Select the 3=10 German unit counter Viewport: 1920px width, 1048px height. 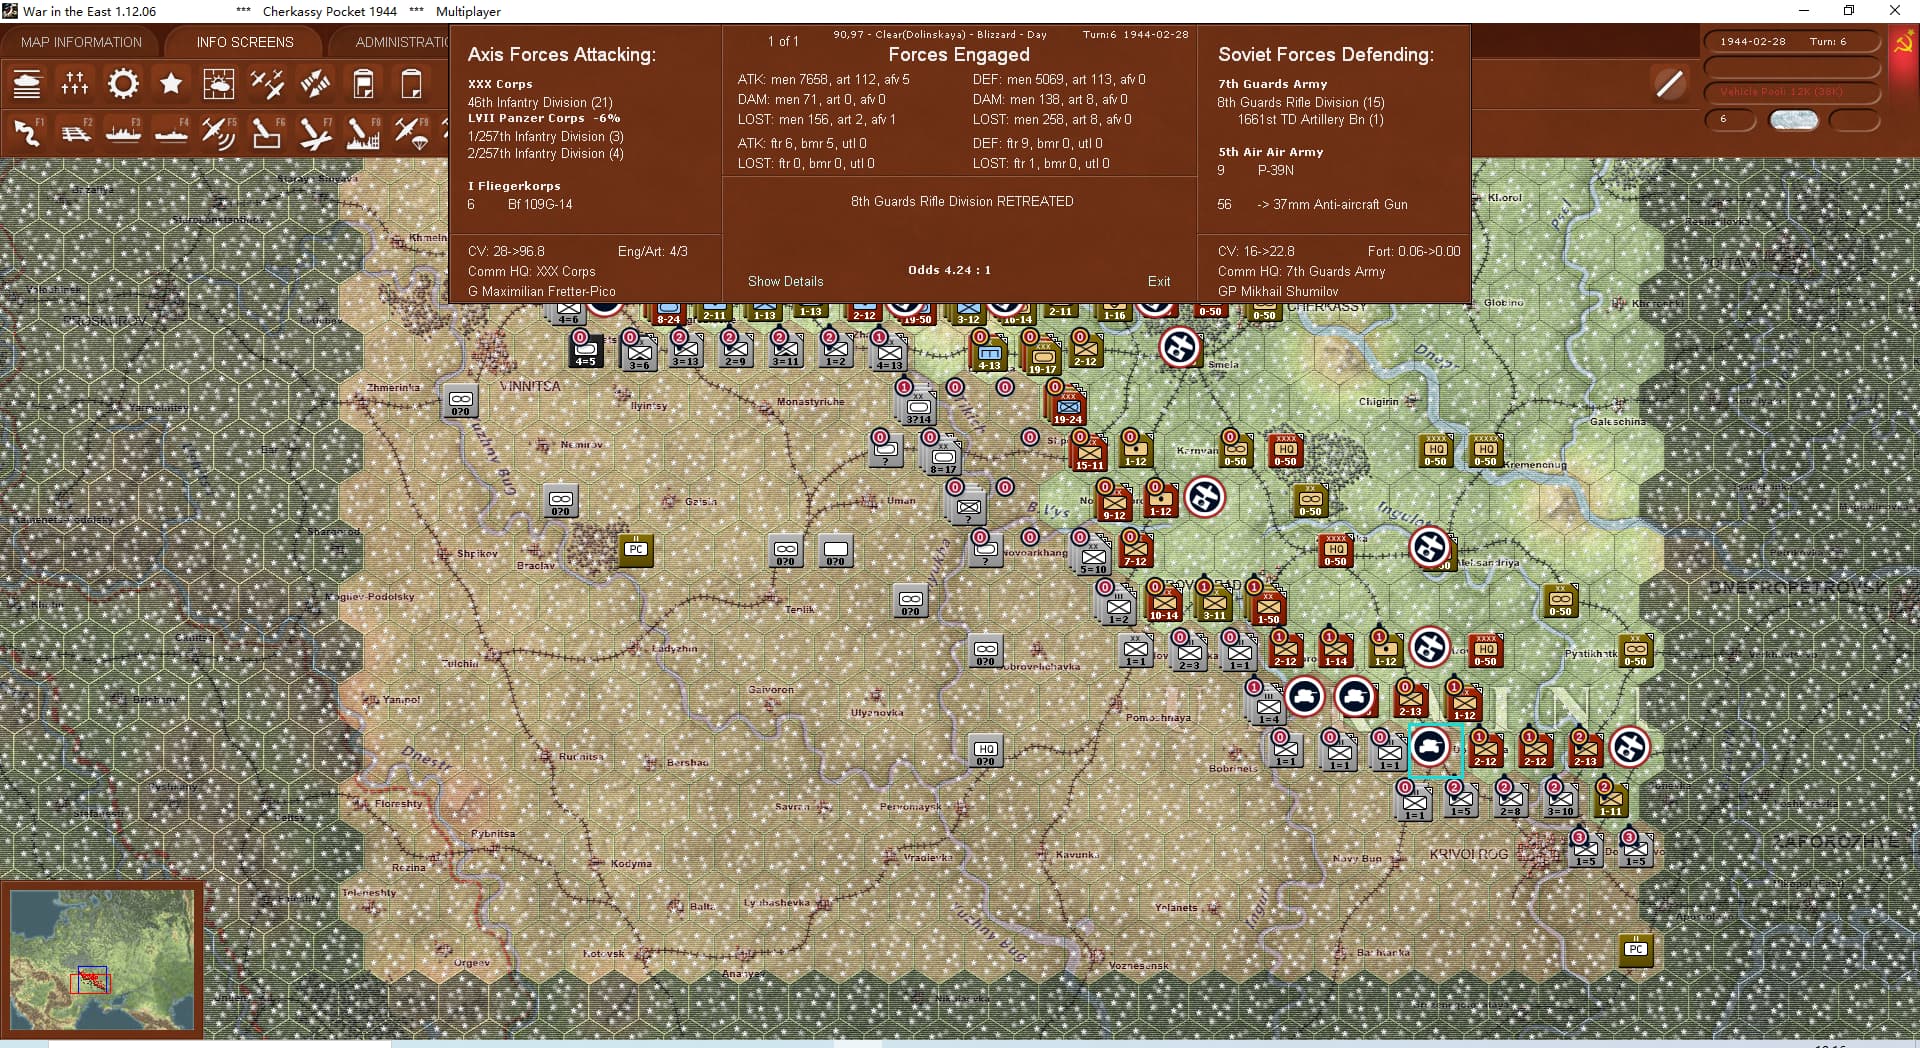pyautogui.click(x=1560, y=800)
